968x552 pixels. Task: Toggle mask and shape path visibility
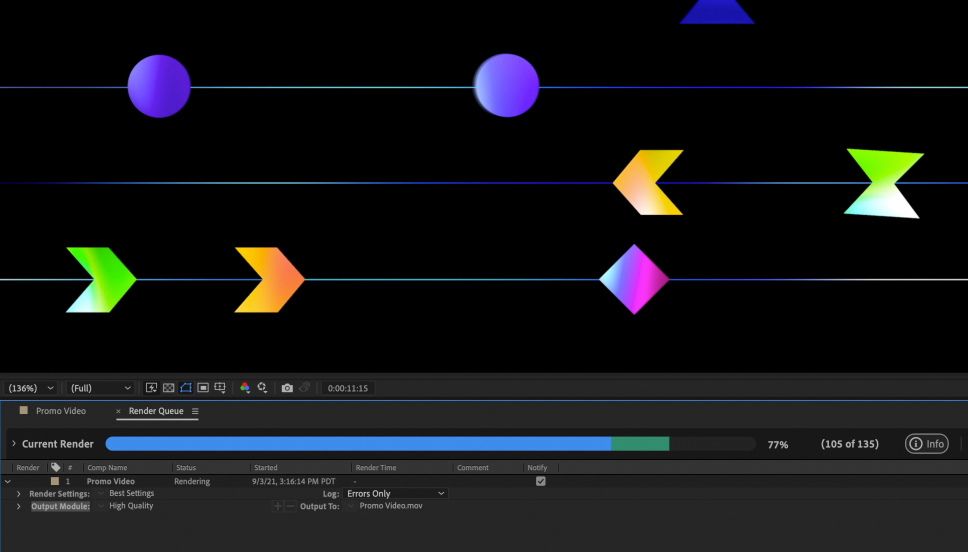pyautogui.click(x=186, y=388)
